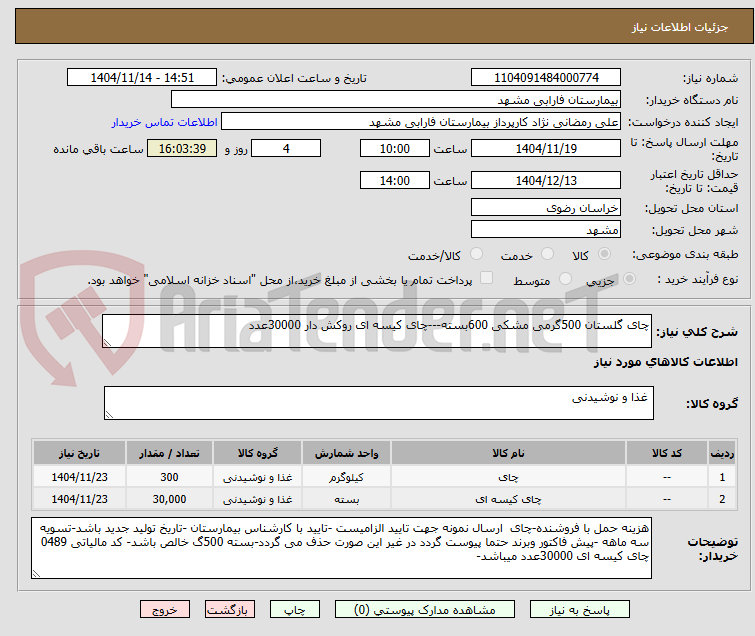
Task: Click the اطلاعات کالاهای مورد نیاز heading
Action: click(x=665, y=362)
